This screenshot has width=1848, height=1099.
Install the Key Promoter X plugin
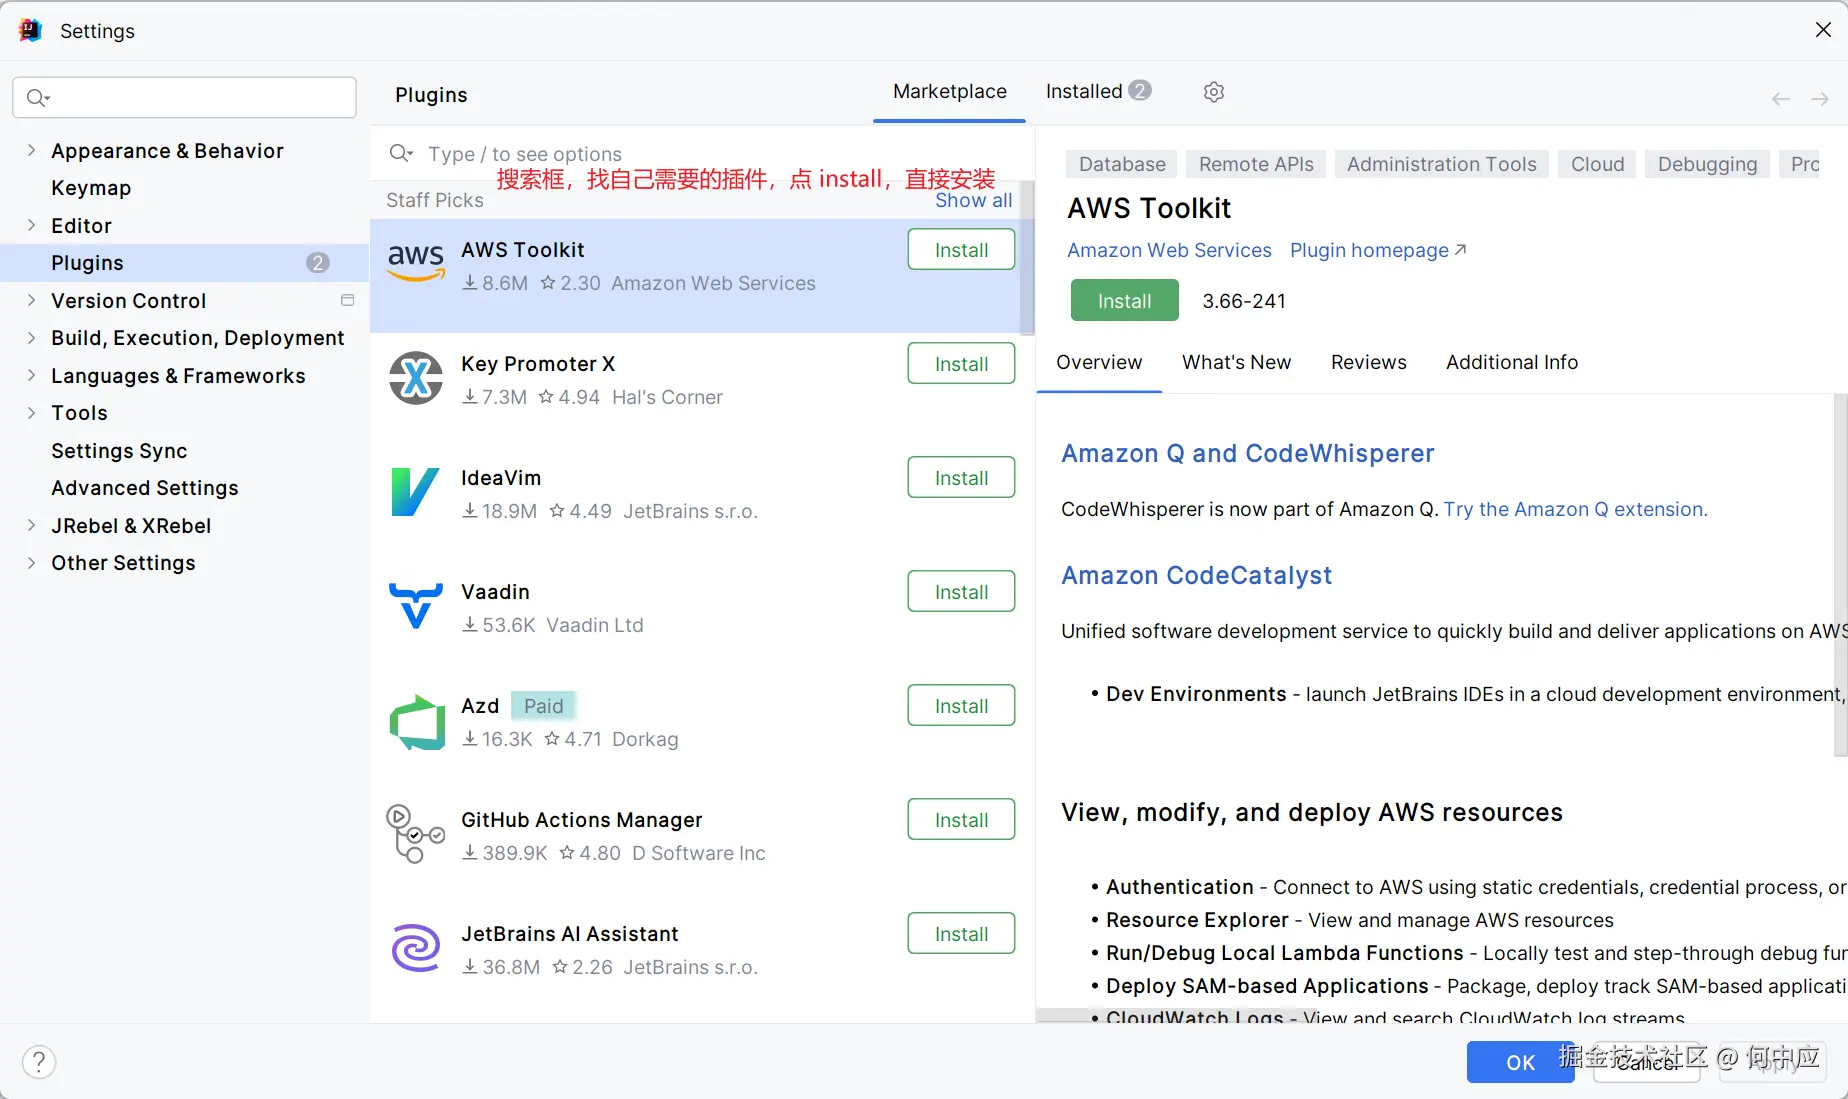(x=961, y=364)
